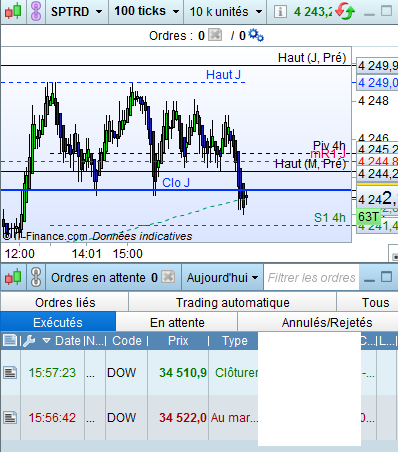Click the 63T countdown tag on price axis
The image size is (398, 452).
tap(368, 217)
